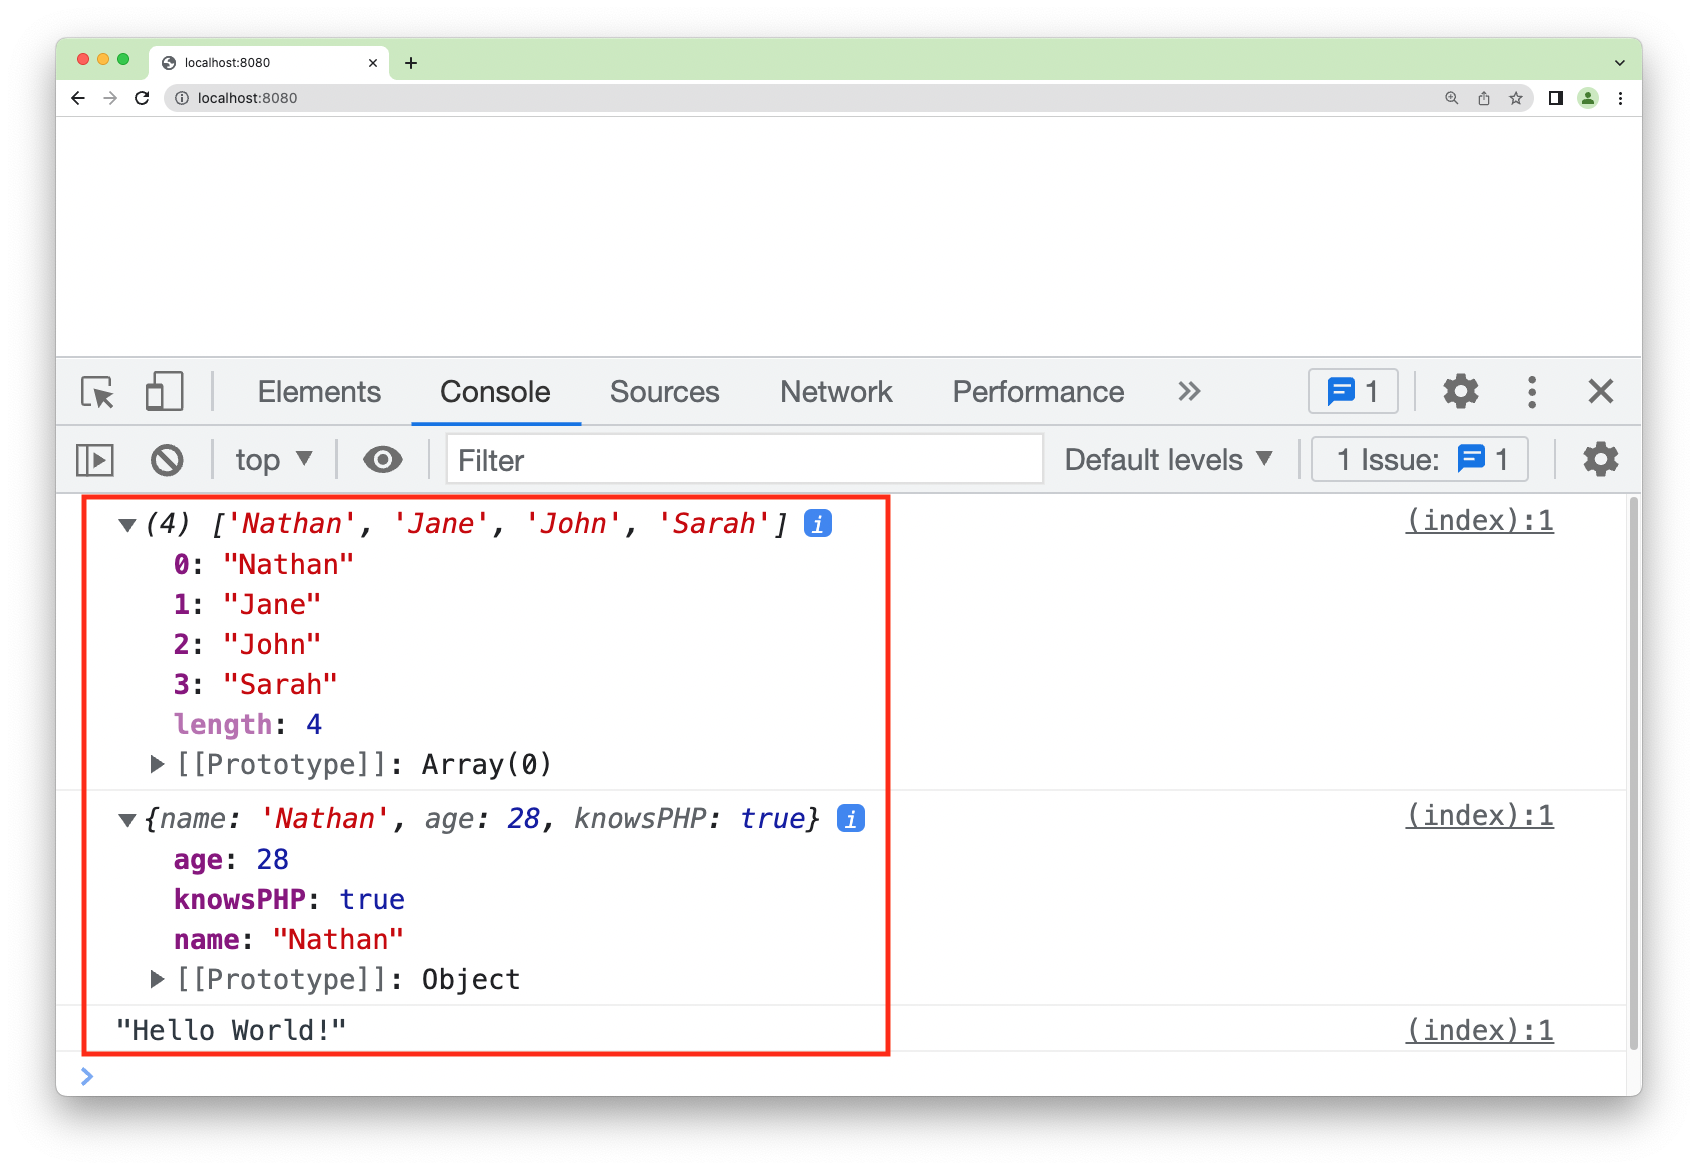The height and width of the screenshot is (1170, 1698).
Task: Open the console sidebar panel icon
Action: [x=95, y=459]
